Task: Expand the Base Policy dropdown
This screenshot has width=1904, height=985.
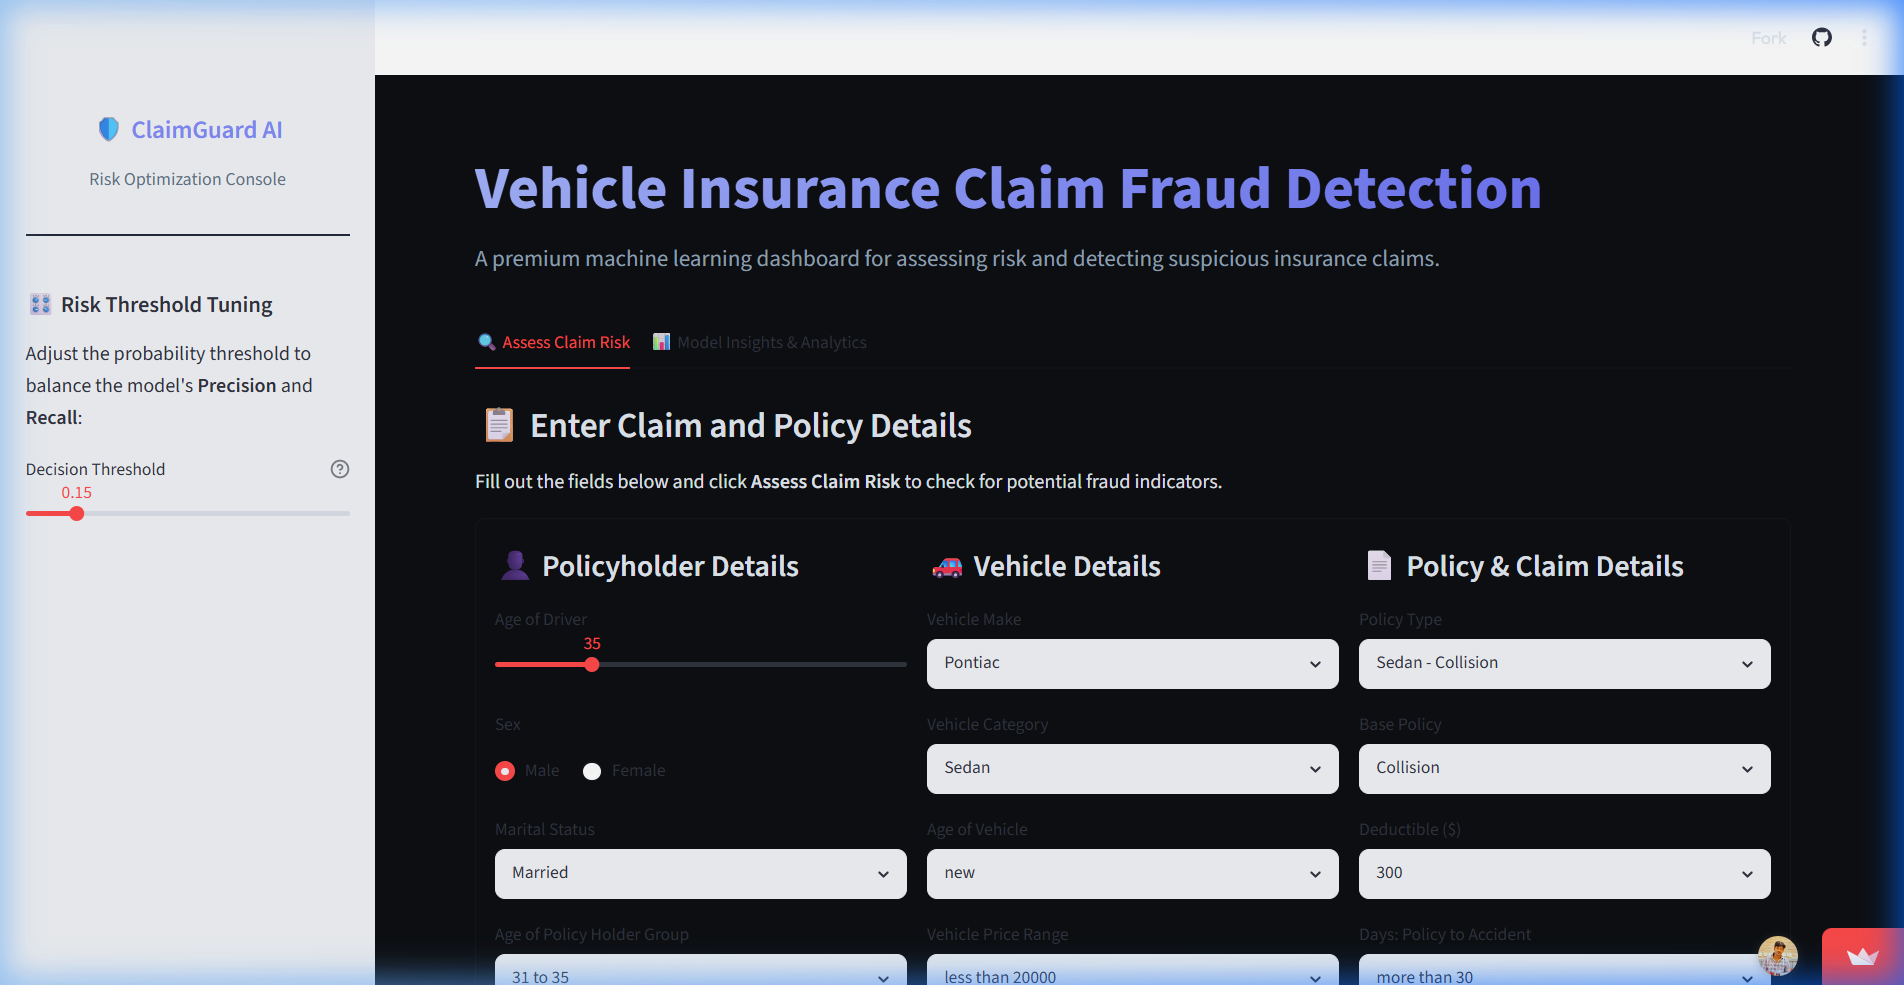Action: pos(1564,769)
